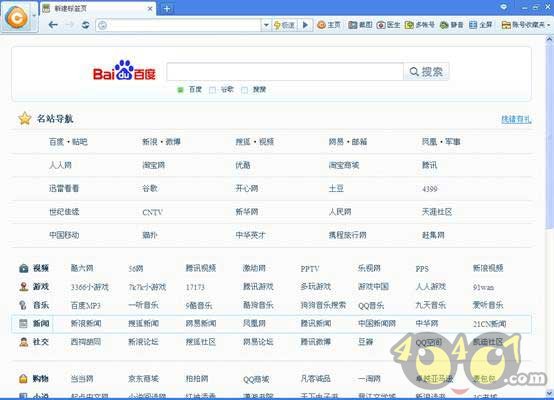Click into the Baidu search input box
The image size is (554, 400).
click(285, 72)
